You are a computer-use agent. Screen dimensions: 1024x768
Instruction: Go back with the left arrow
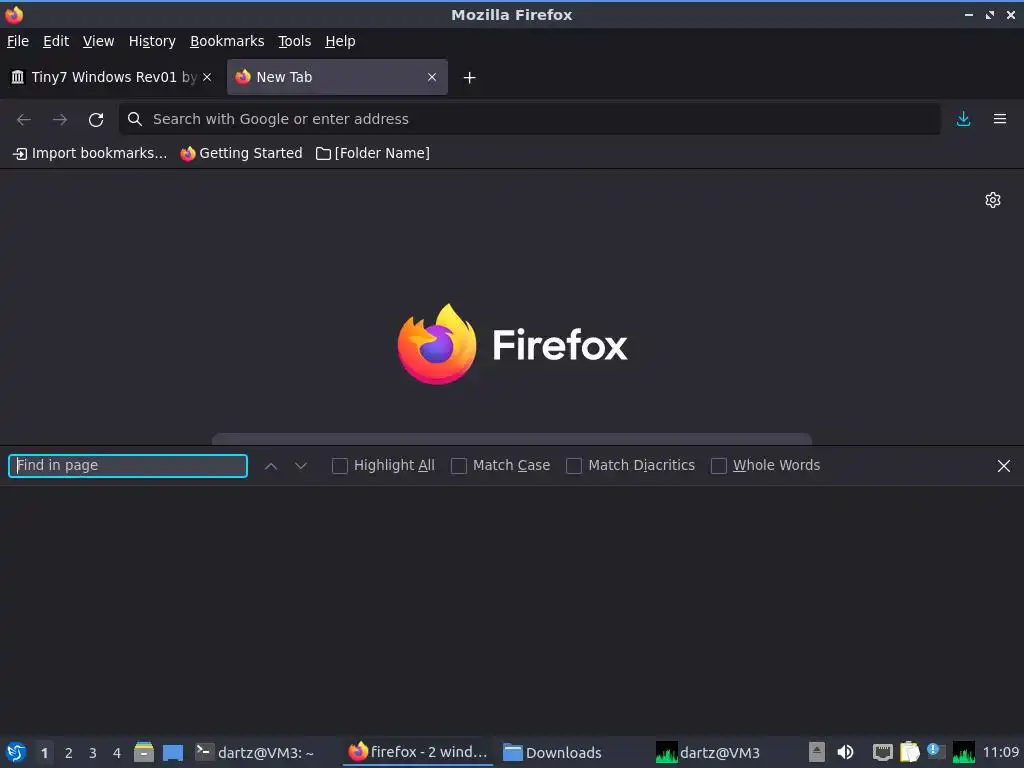(24, 120)
